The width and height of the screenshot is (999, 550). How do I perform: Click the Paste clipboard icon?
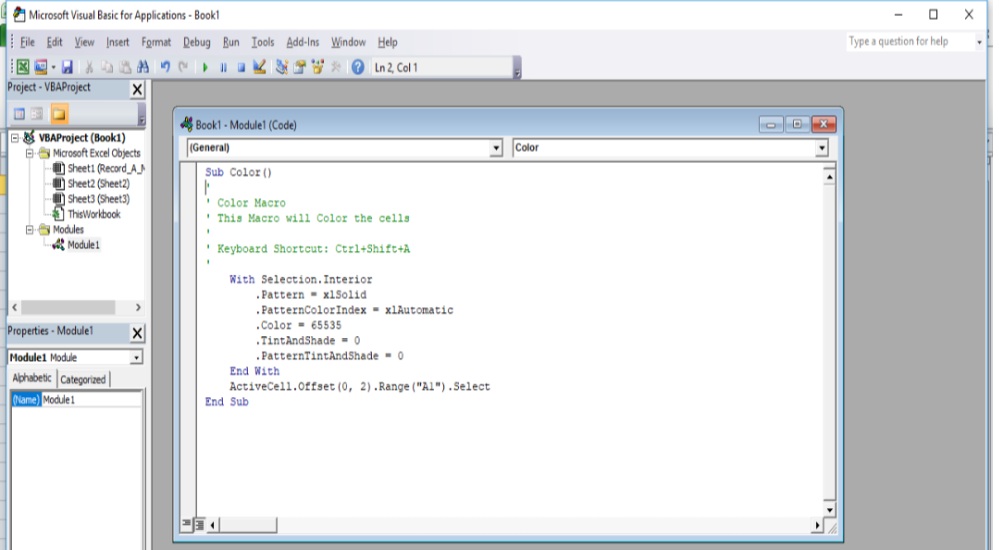[x=126, y=67]
